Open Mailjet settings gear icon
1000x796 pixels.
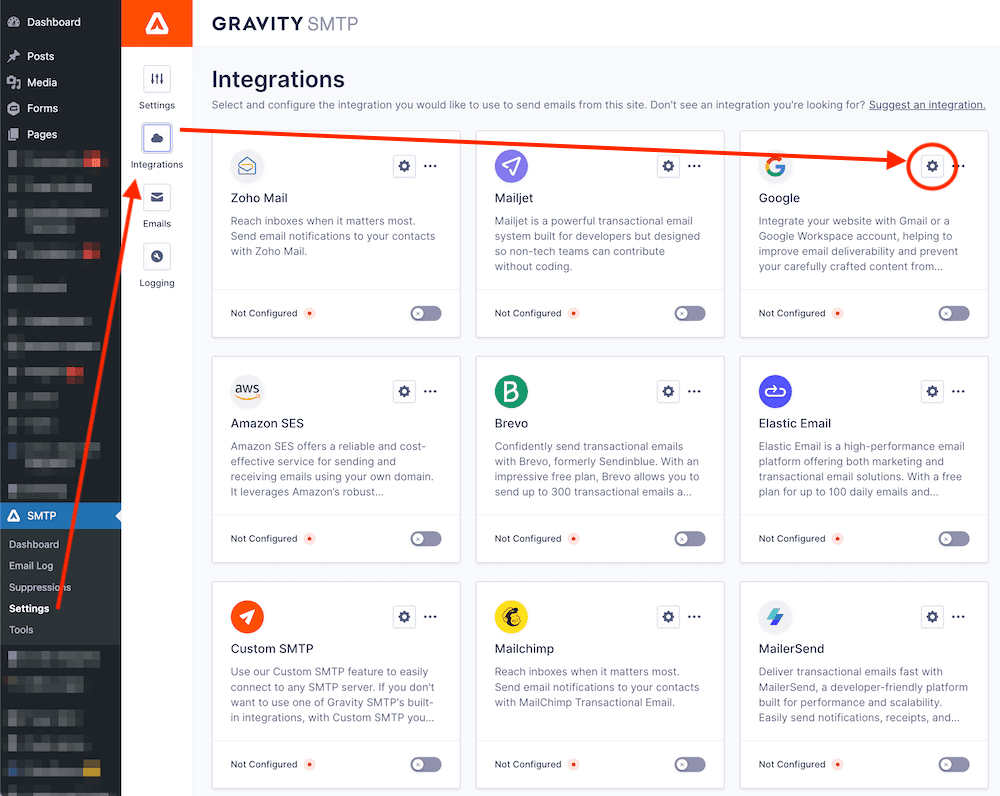point(668,166)
